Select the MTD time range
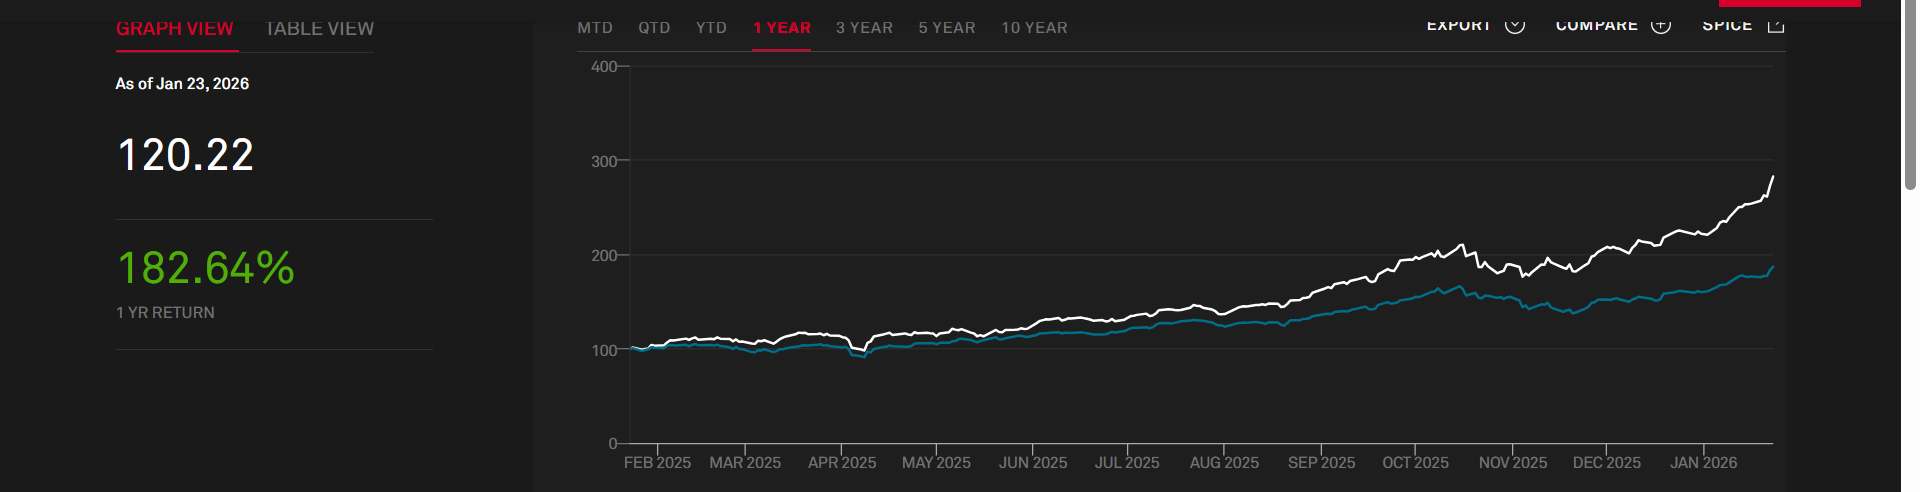Viewport: 1920px width, 492px height. click(595, 28)
